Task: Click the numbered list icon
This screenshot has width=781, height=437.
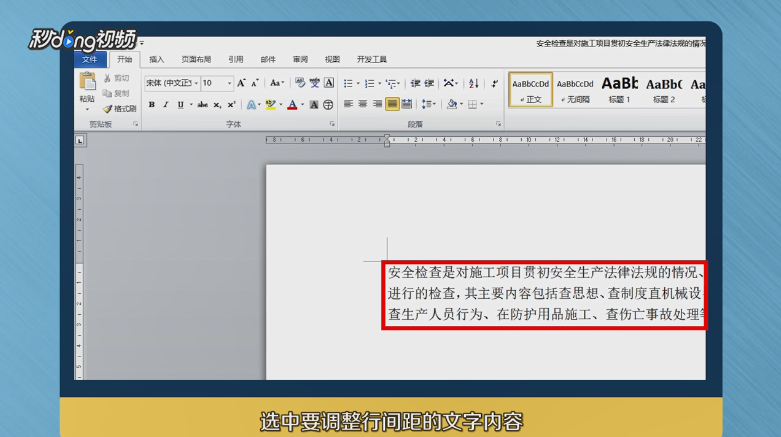Action: [x=369, y=83]
